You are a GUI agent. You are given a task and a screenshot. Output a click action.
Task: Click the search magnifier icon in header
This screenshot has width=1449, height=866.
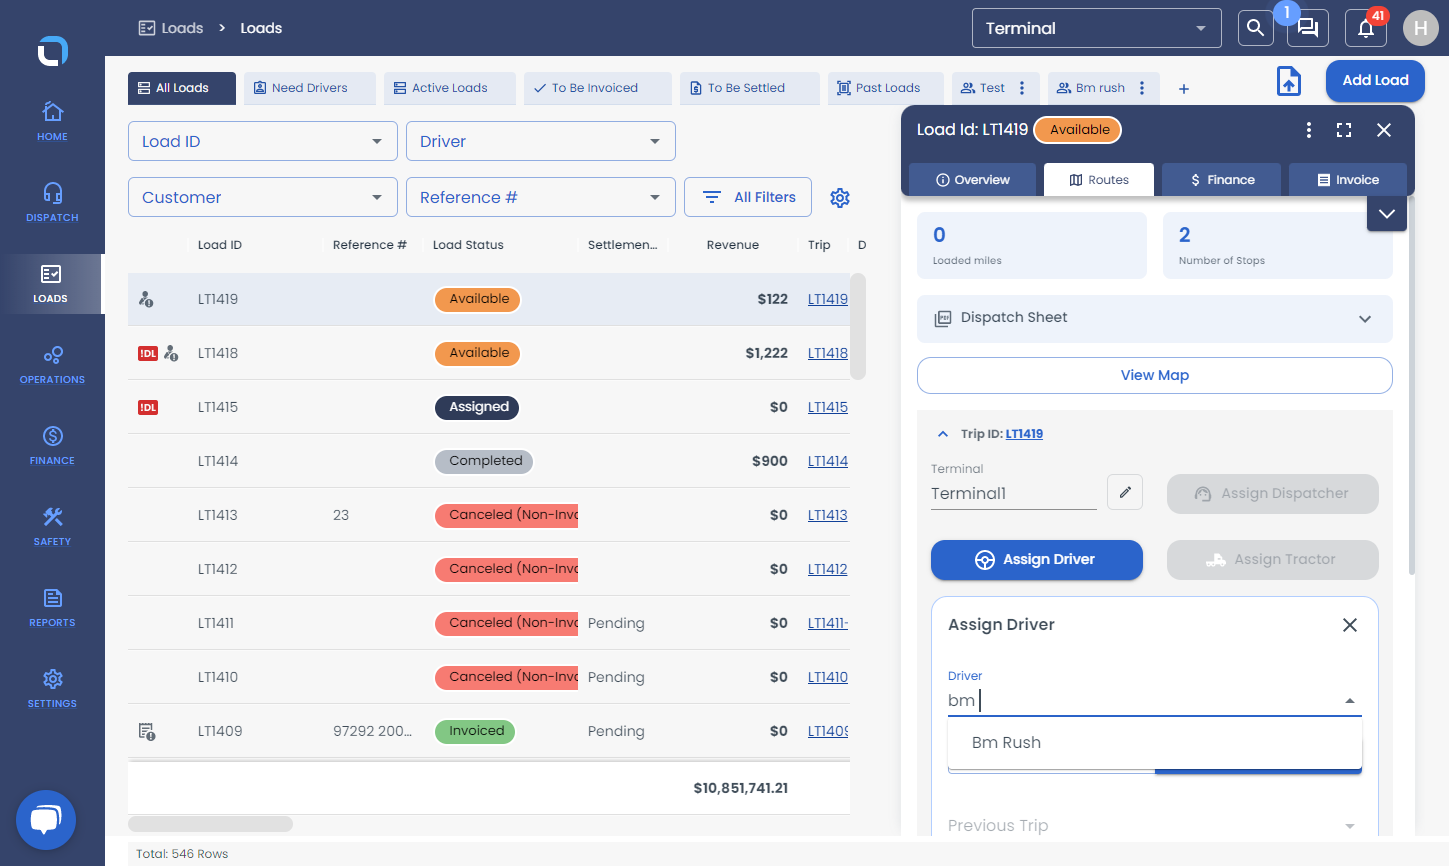click(1255, 28)
